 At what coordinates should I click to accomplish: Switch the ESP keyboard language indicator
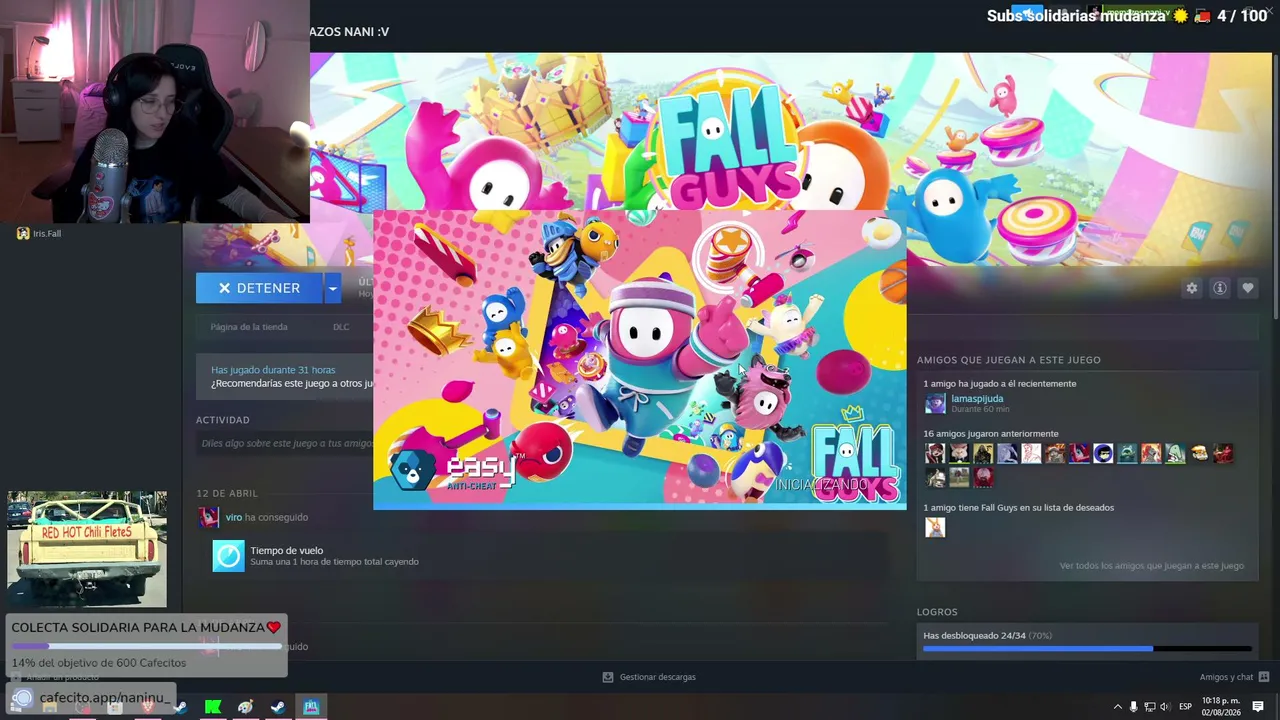click(1185, 707)
